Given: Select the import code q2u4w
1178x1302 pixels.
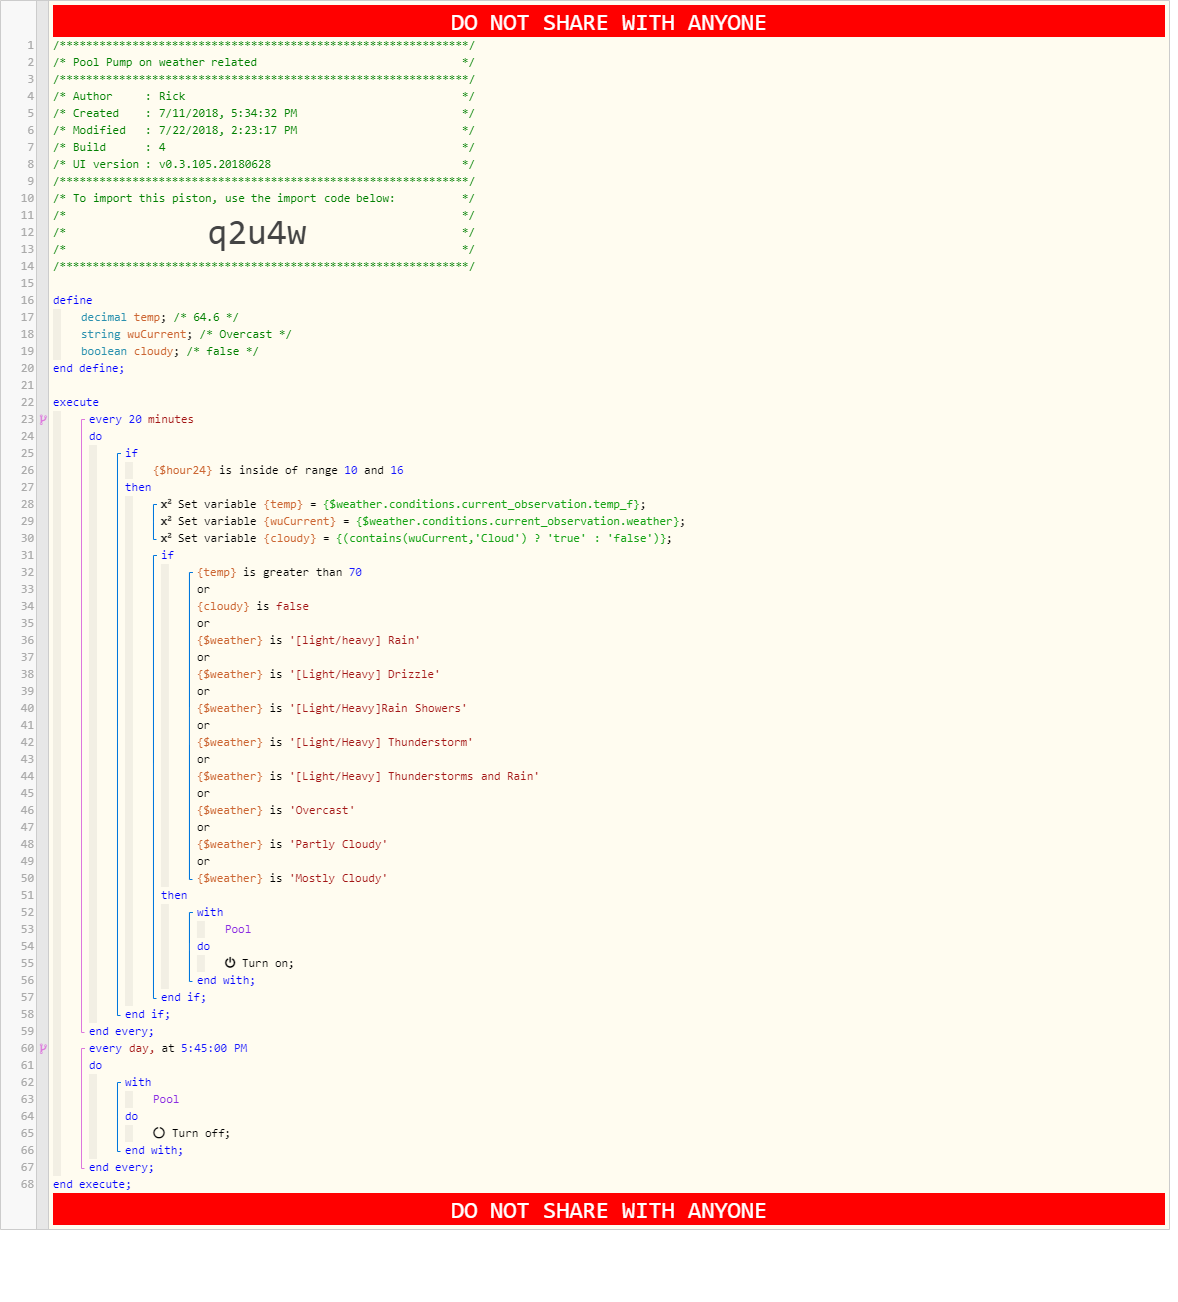Looking at the screenshot, I should [x=257, y=233].
